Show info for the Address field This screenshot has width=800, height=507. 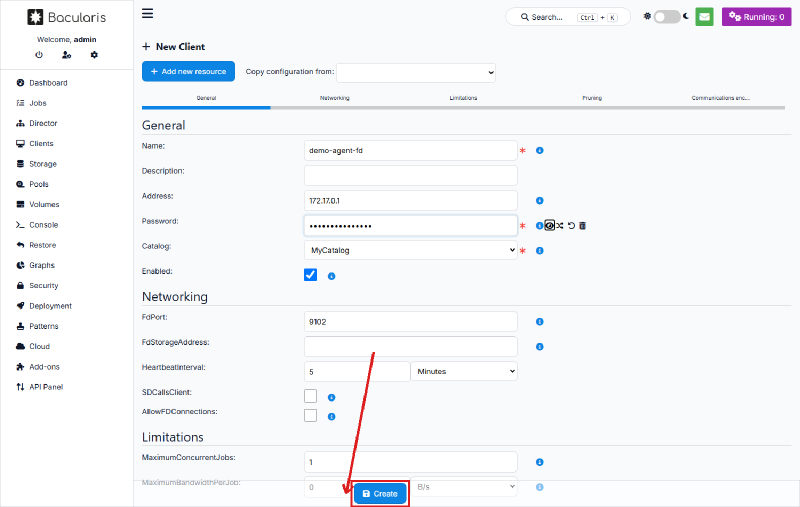click(539, 200)
